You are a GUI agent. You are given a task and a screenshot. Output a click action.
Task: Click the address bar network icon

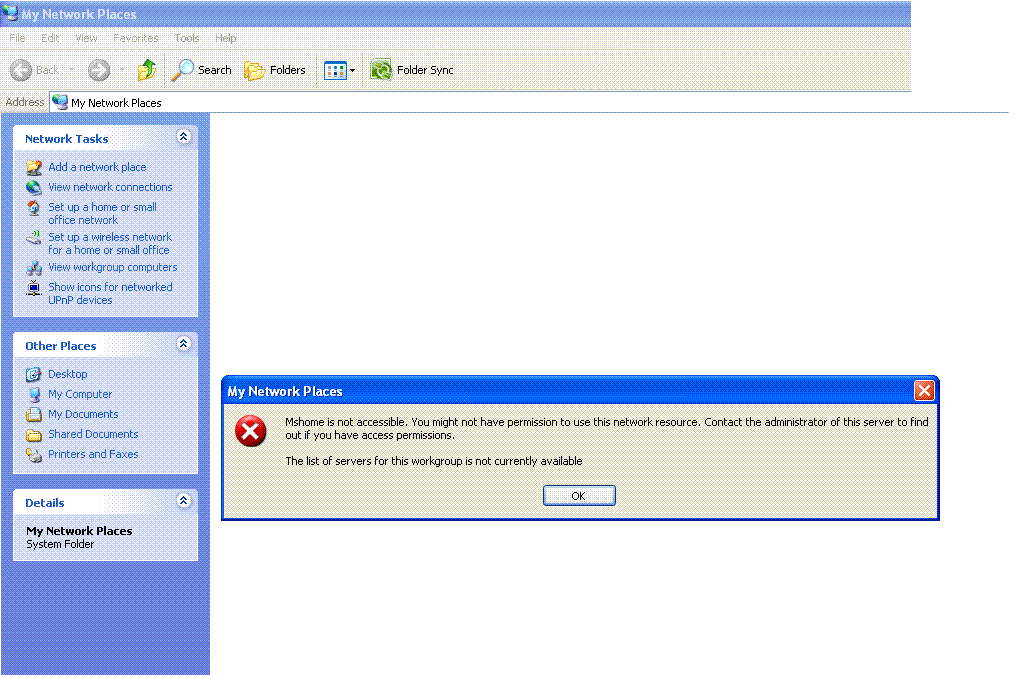(x=60, y=102)
